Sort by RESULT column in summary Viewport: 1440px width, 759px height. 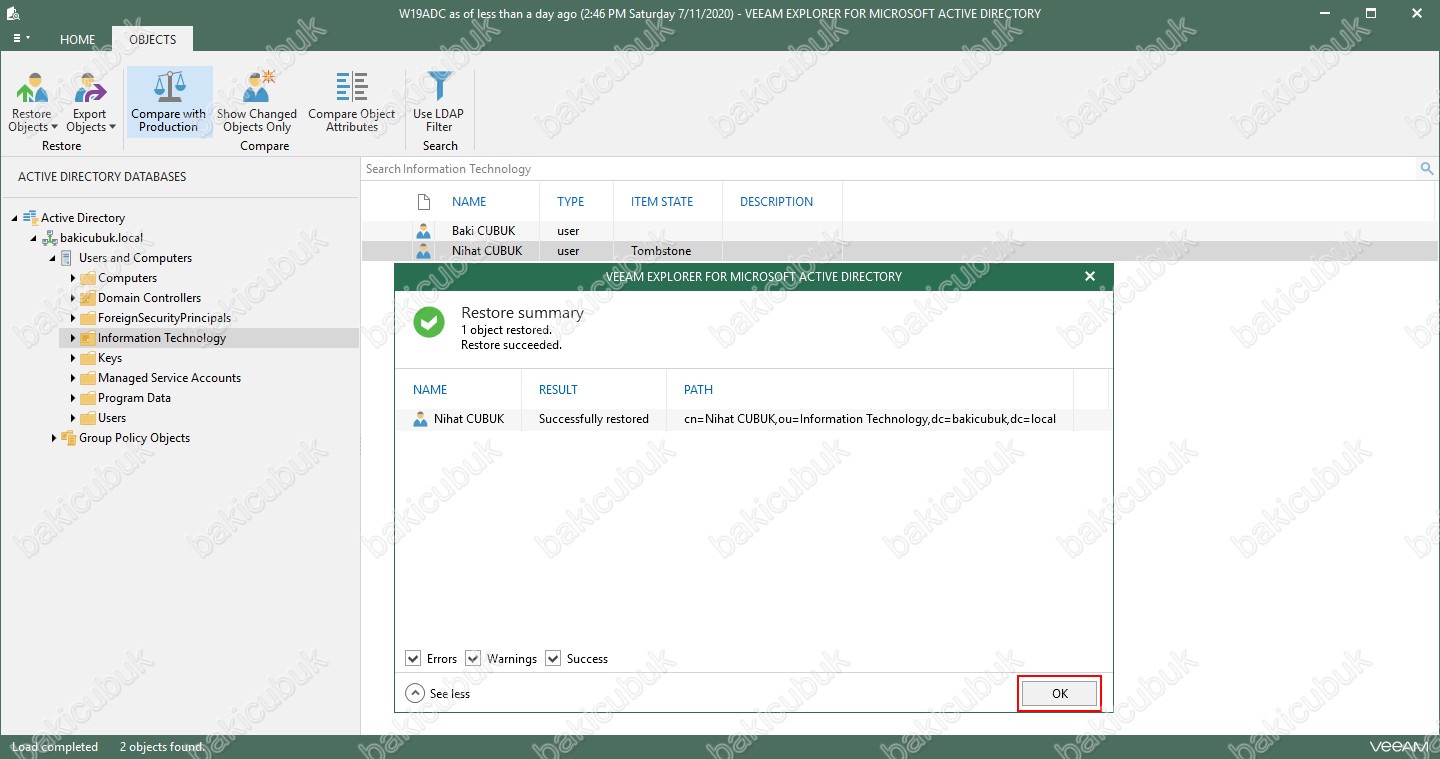coord(558,389)
